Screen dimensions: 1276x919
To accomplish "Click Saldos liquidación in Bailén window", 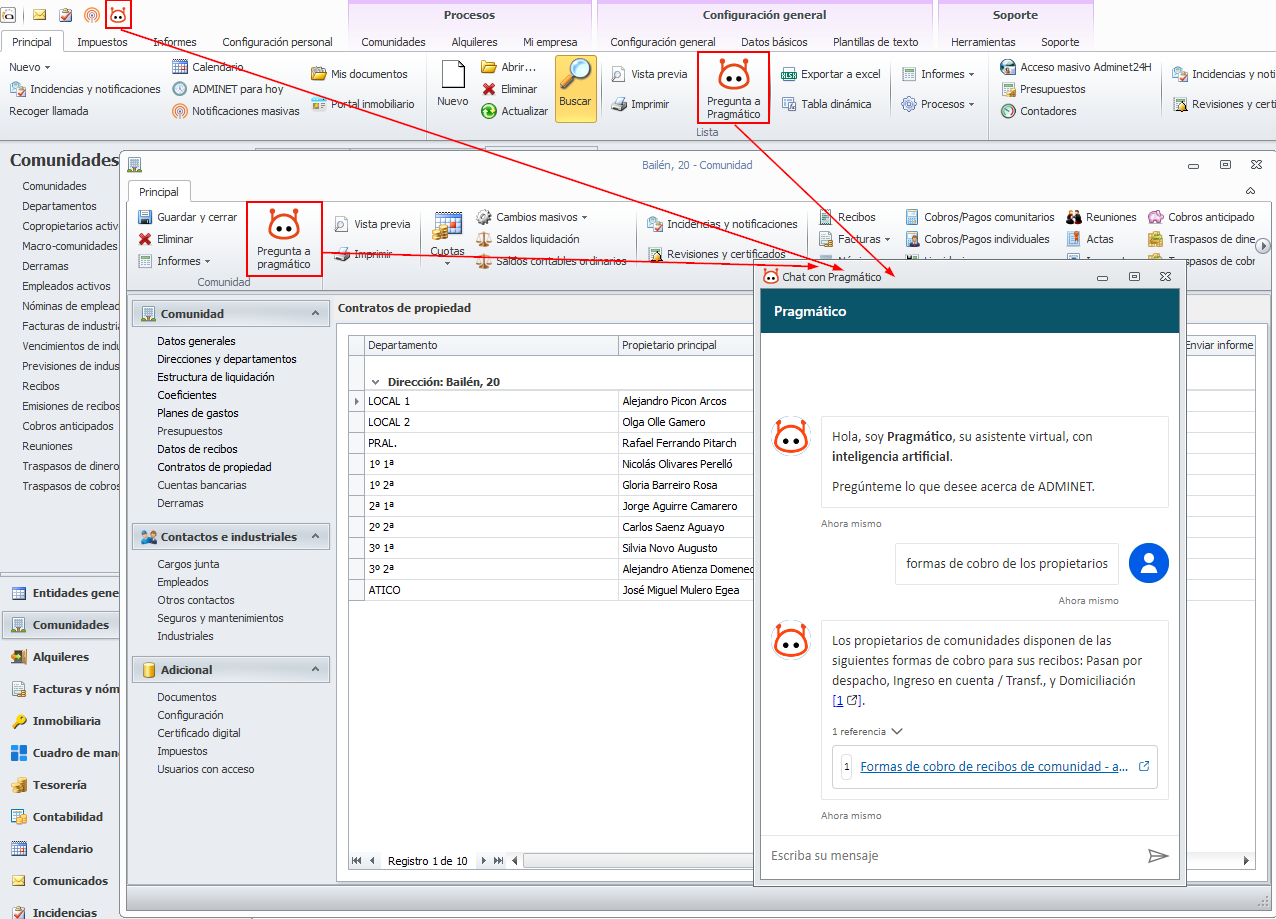I will [x=527, y=239].
